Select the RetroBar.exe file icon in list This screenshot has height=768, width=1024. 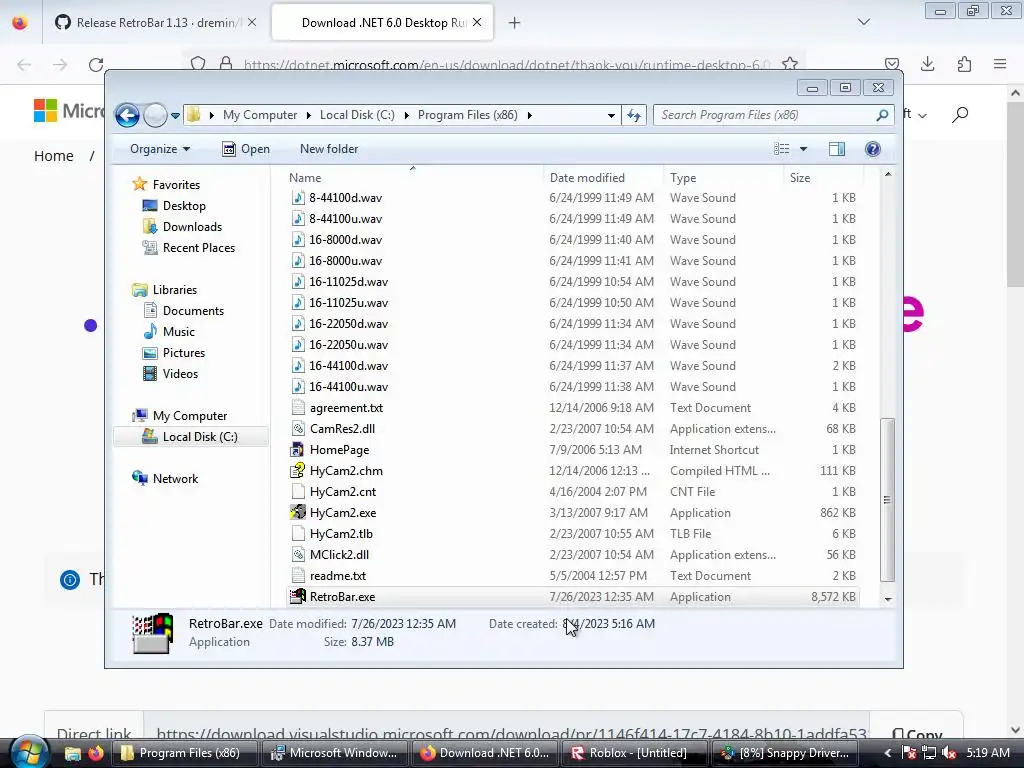point(298,596)
